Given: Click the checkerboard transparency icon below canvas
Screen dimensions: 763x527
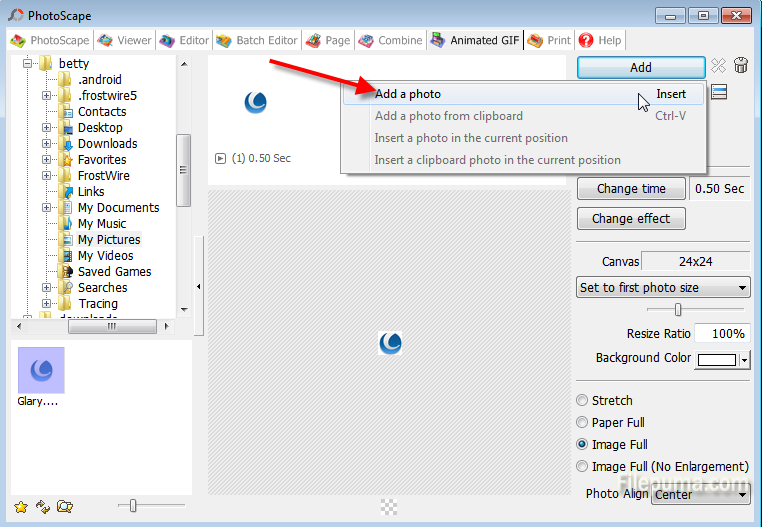Looking at the screenshot, I should 389,507.
